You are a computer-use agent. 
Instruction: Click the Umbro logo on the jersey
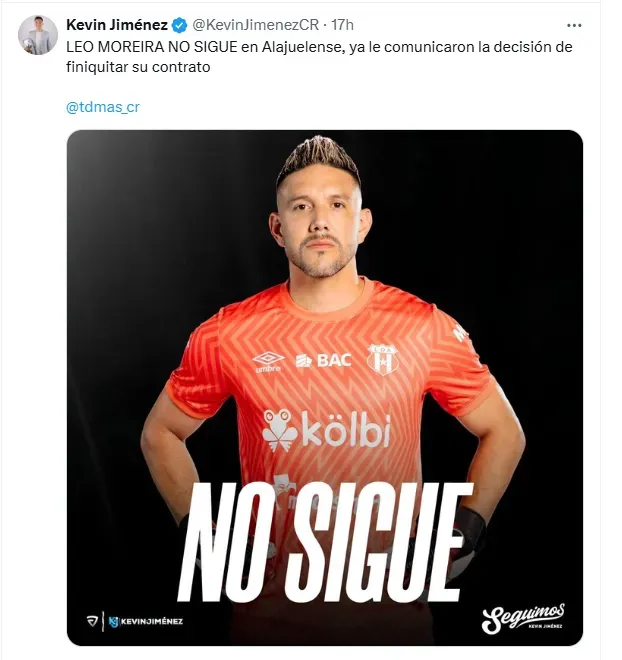click(268, 362)
